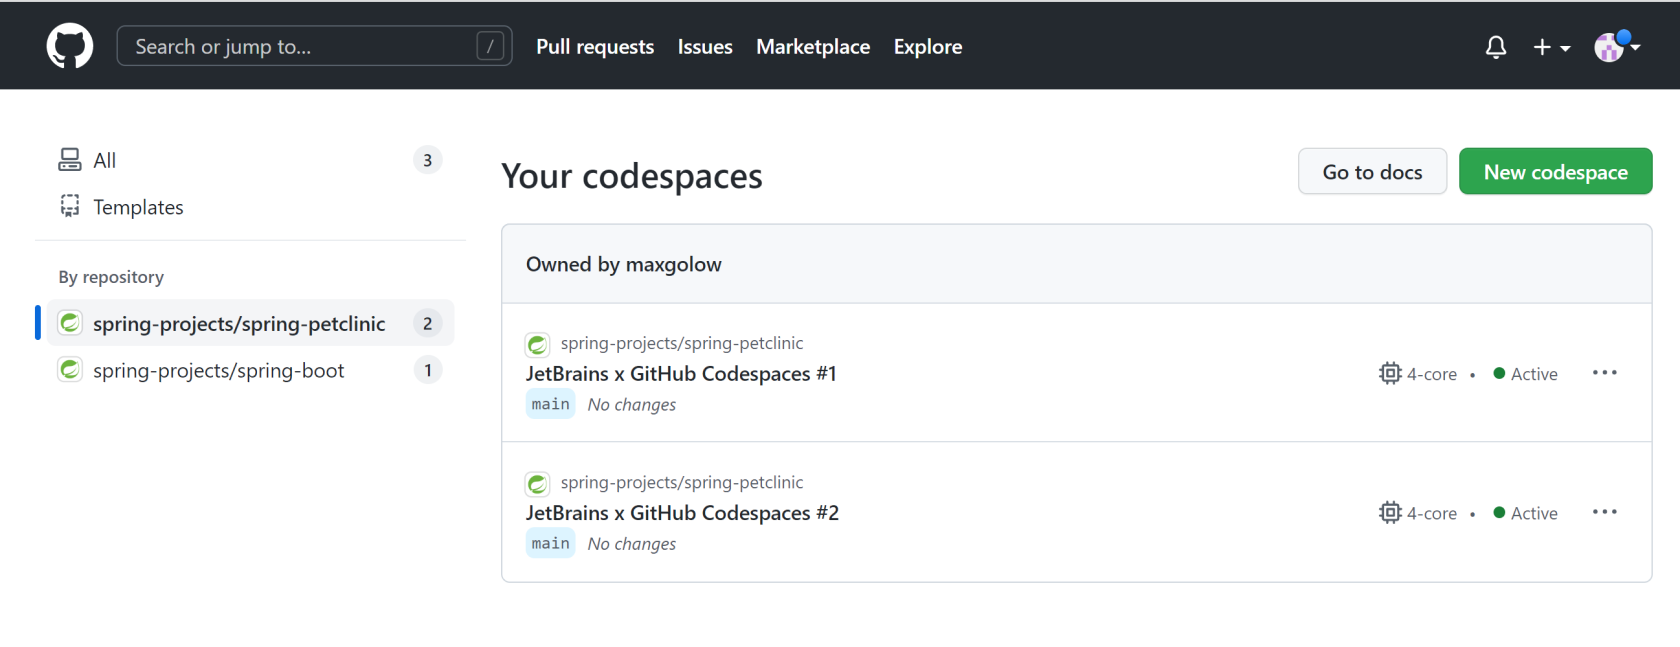Create a New codespace
The width and height of the screenshot is (1680, 647).
pos(1554,172)
